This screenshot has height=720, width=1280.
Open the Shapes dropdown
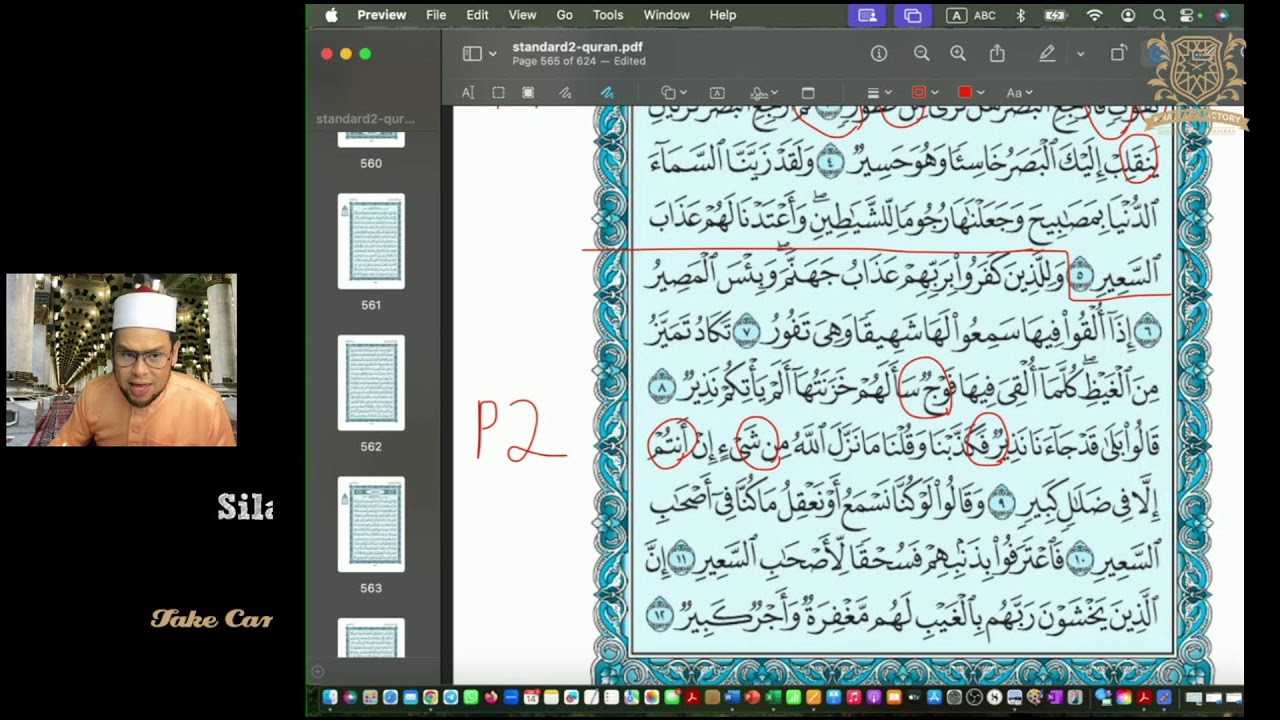(674, 93)
